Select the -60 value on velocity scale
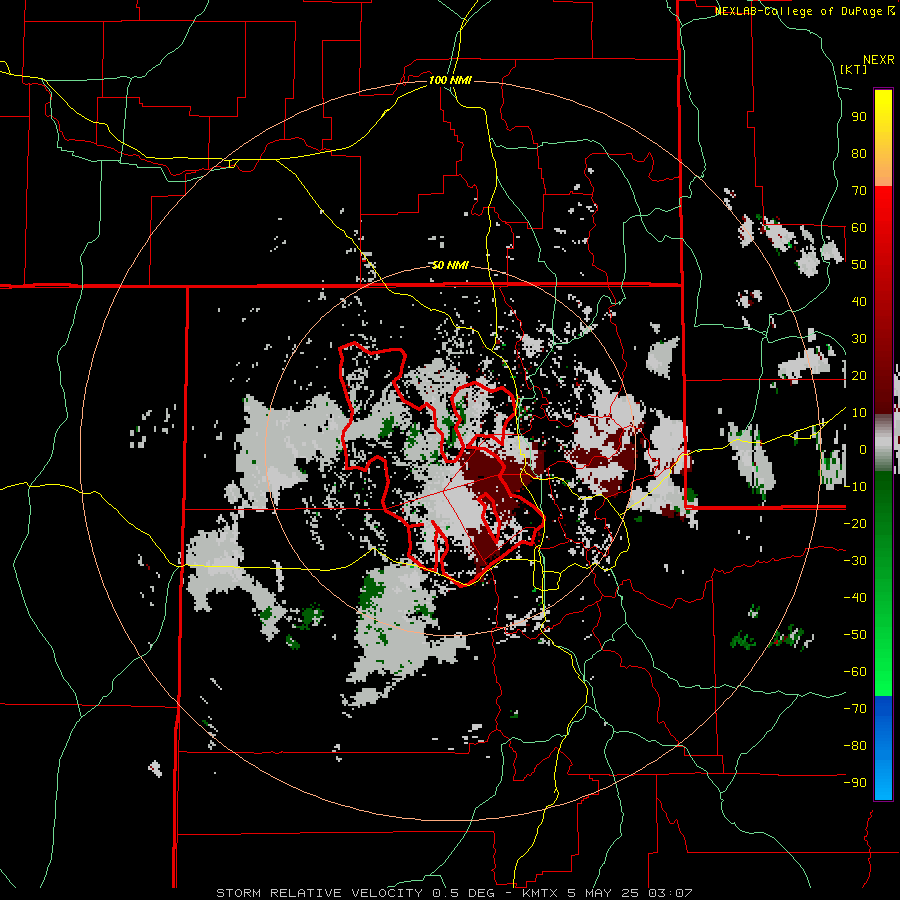Screen dimensions: 900x900 (855, 672)
